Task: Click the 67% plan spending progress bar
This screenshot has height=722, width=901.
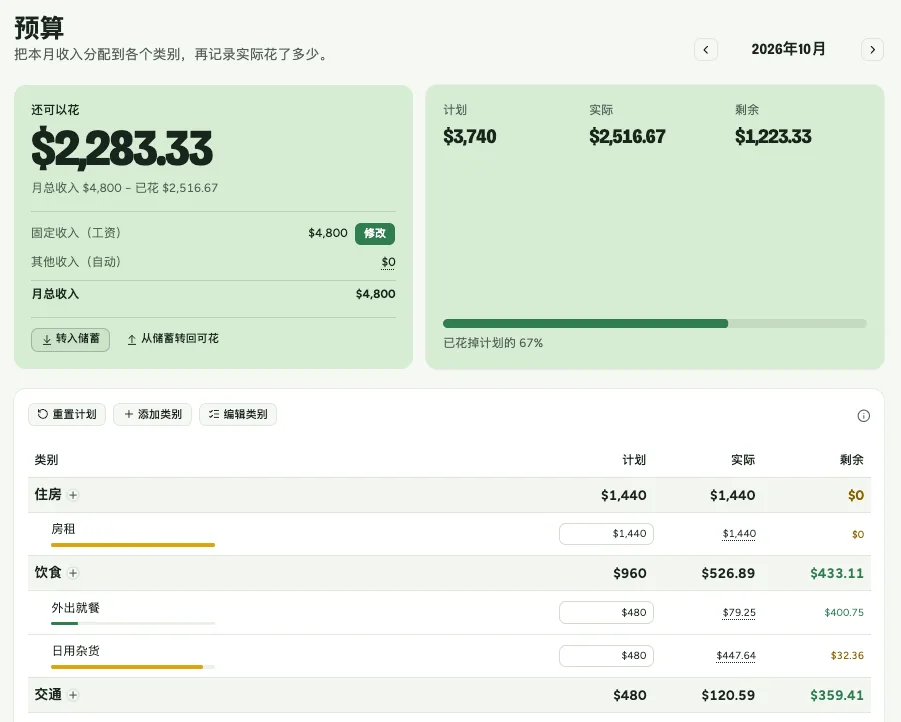Action: tap(654, 324)
